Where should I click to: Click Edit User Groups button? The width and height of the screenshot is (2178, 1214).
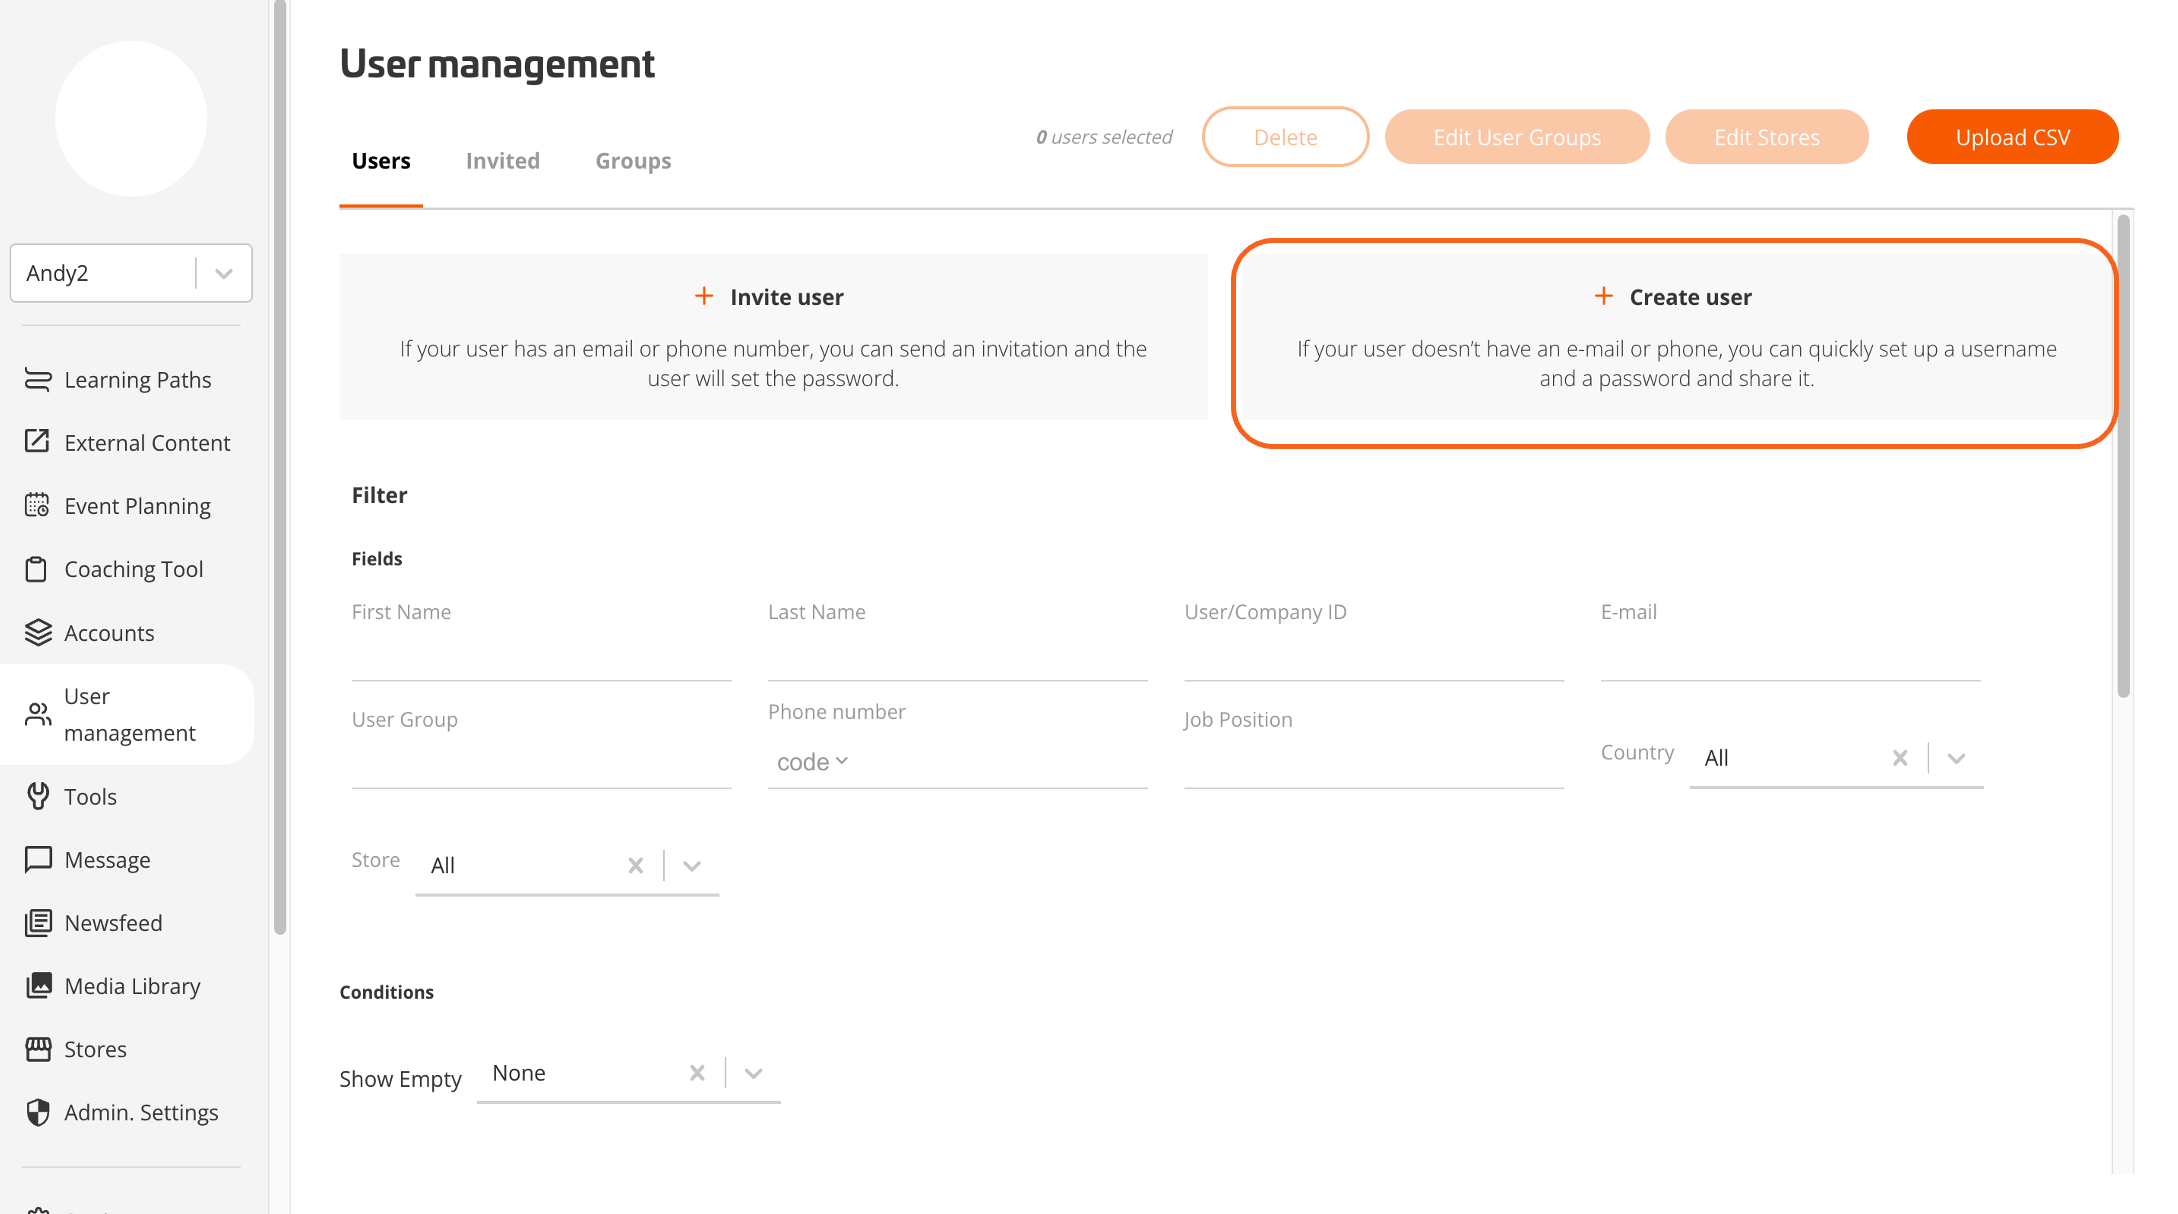tap(1517, 137)
